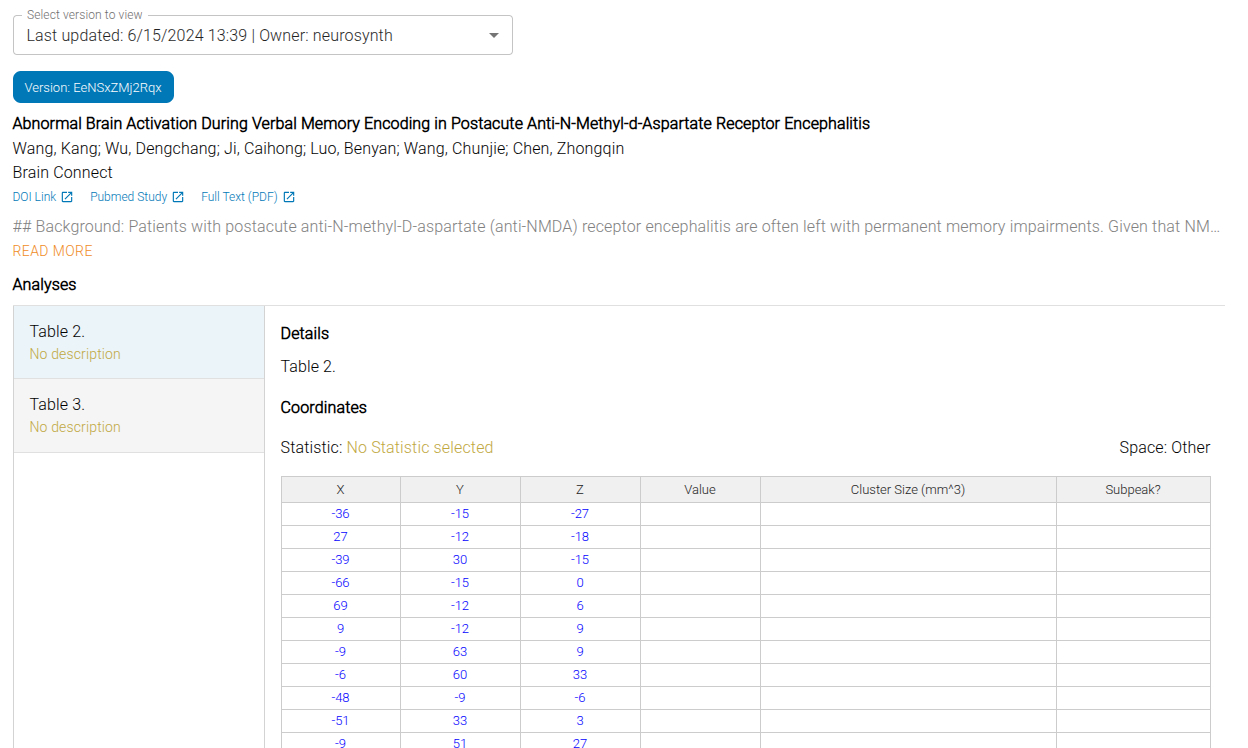This screenshot has height=748, width=1248.
Task: Click the Z column header
Action: tap(580, 490)
